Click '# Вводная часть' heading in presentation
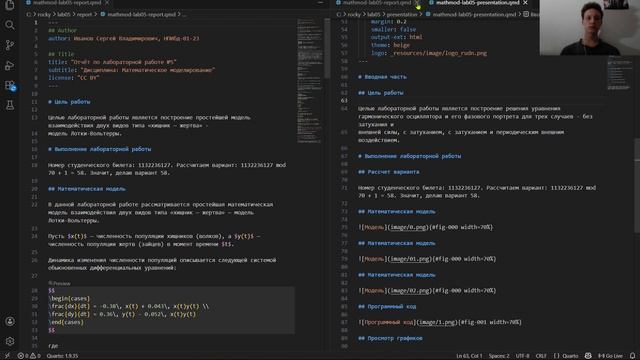640x360 pixels. click(x=382, y=77)
